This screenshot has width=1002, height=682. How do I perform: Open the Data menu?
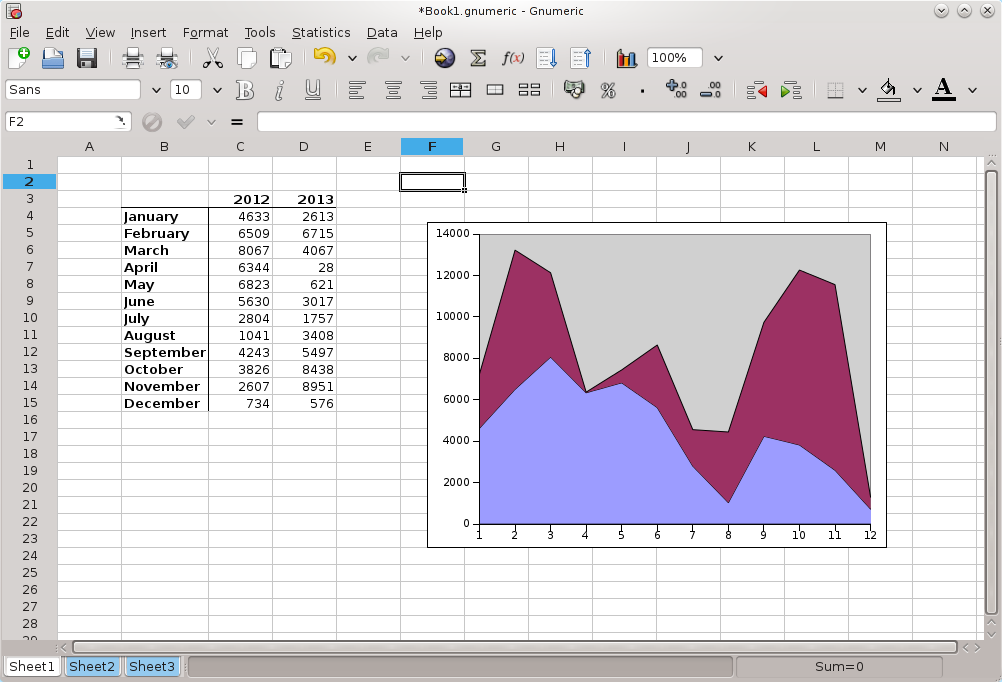point(382,33)
